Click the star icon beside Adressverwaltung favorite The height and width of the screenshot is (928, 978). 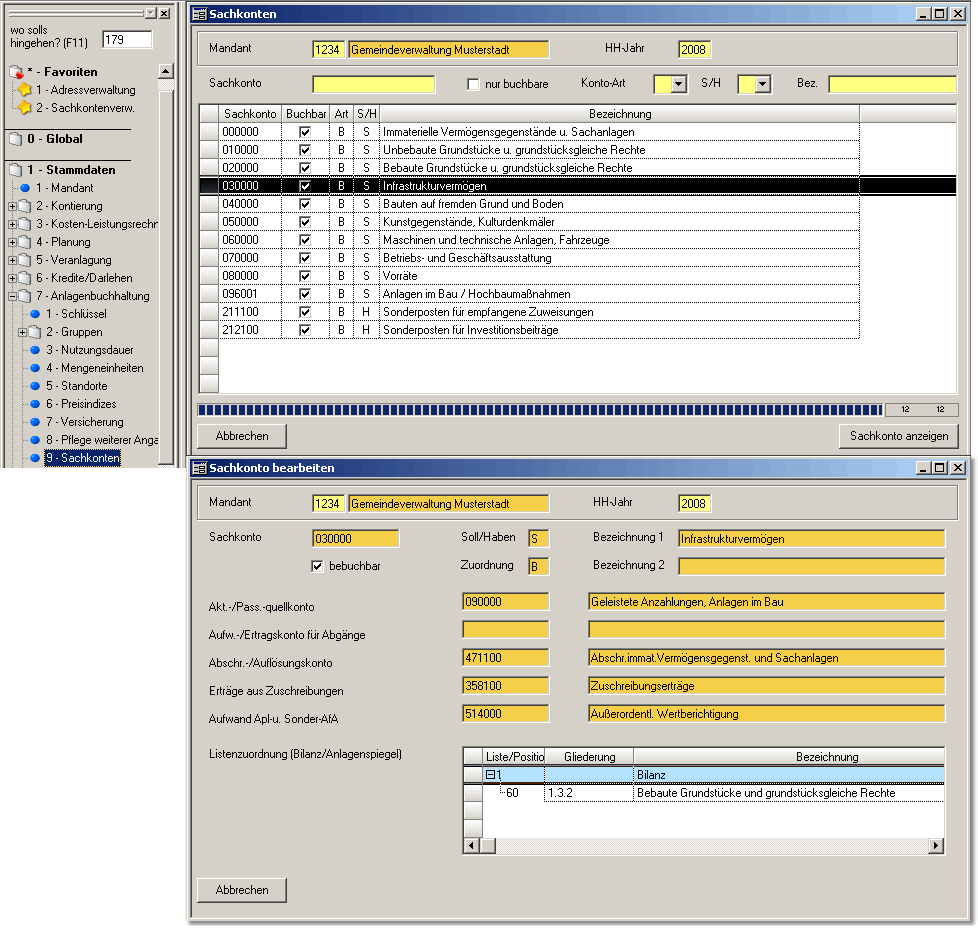[x=25, y=90]
